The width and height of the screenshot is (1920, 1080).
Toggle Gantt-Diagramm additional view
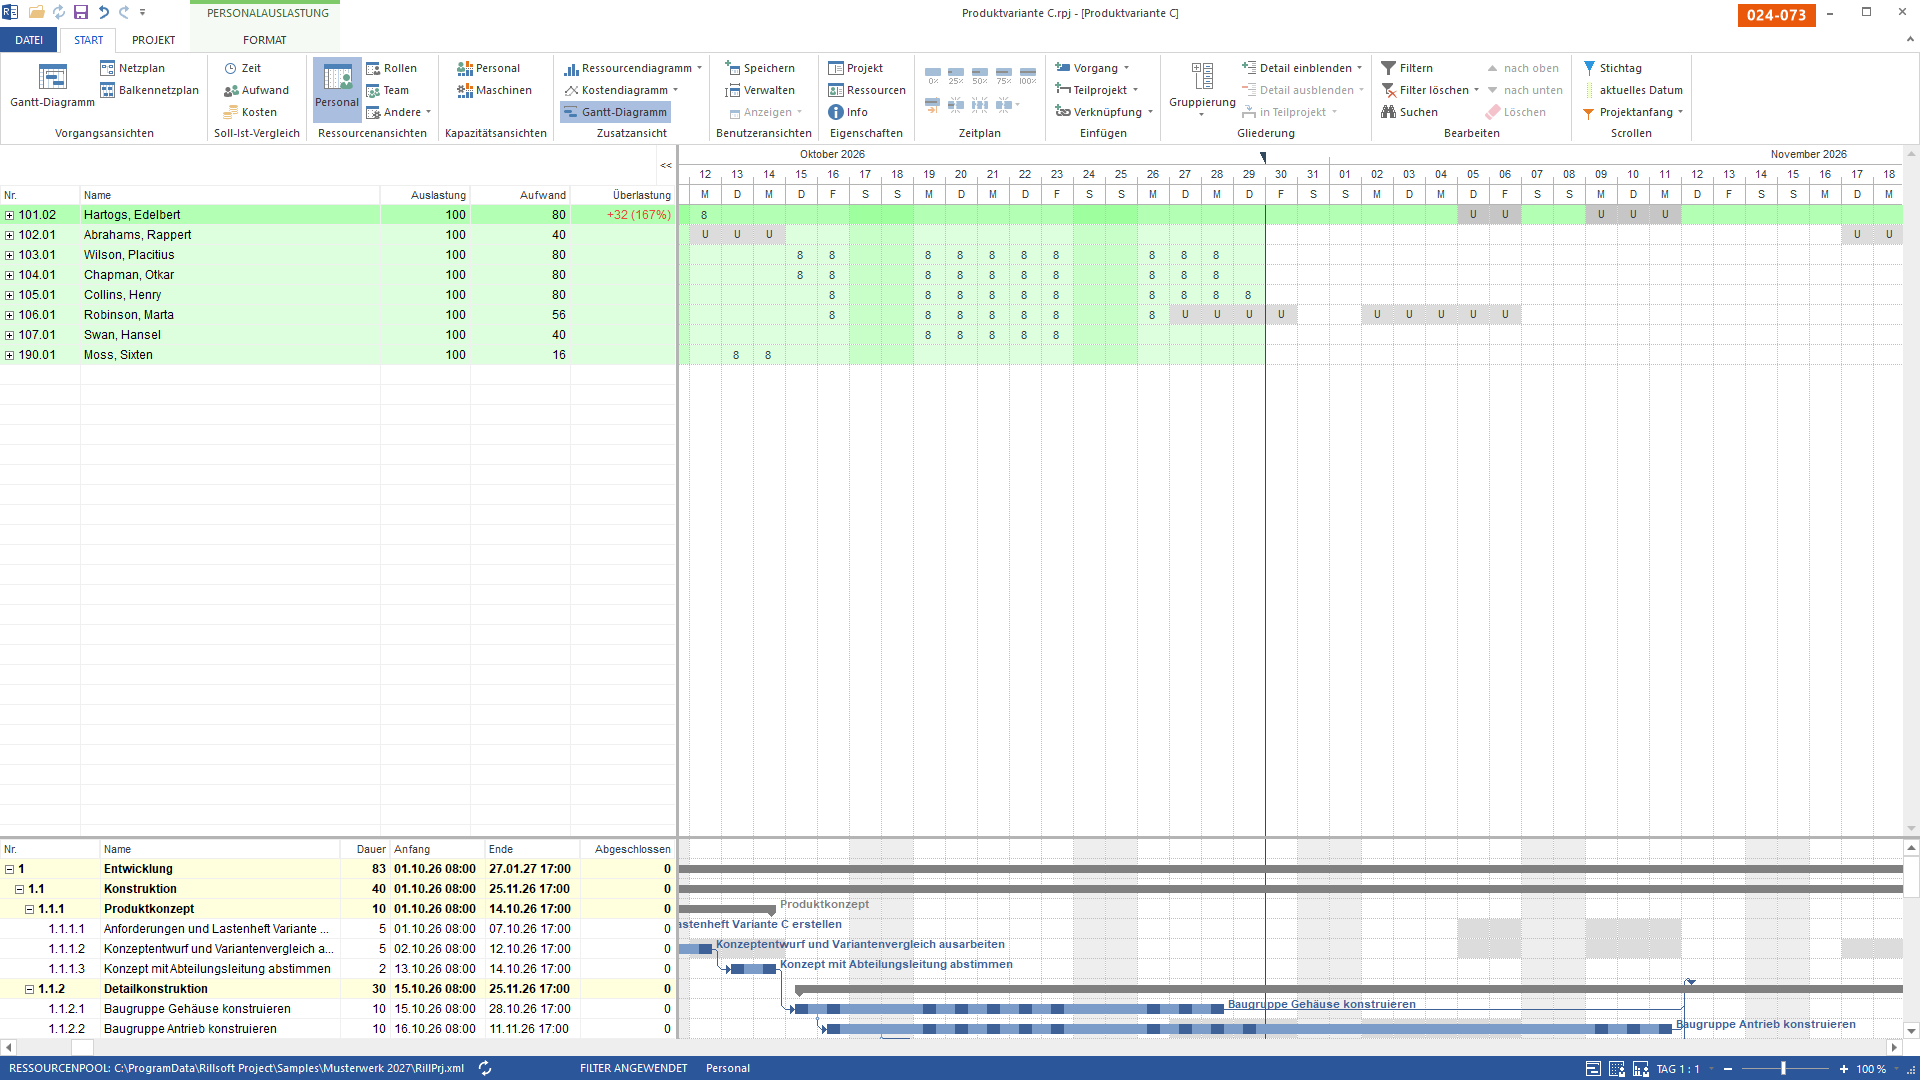click(x=615, y=112)
